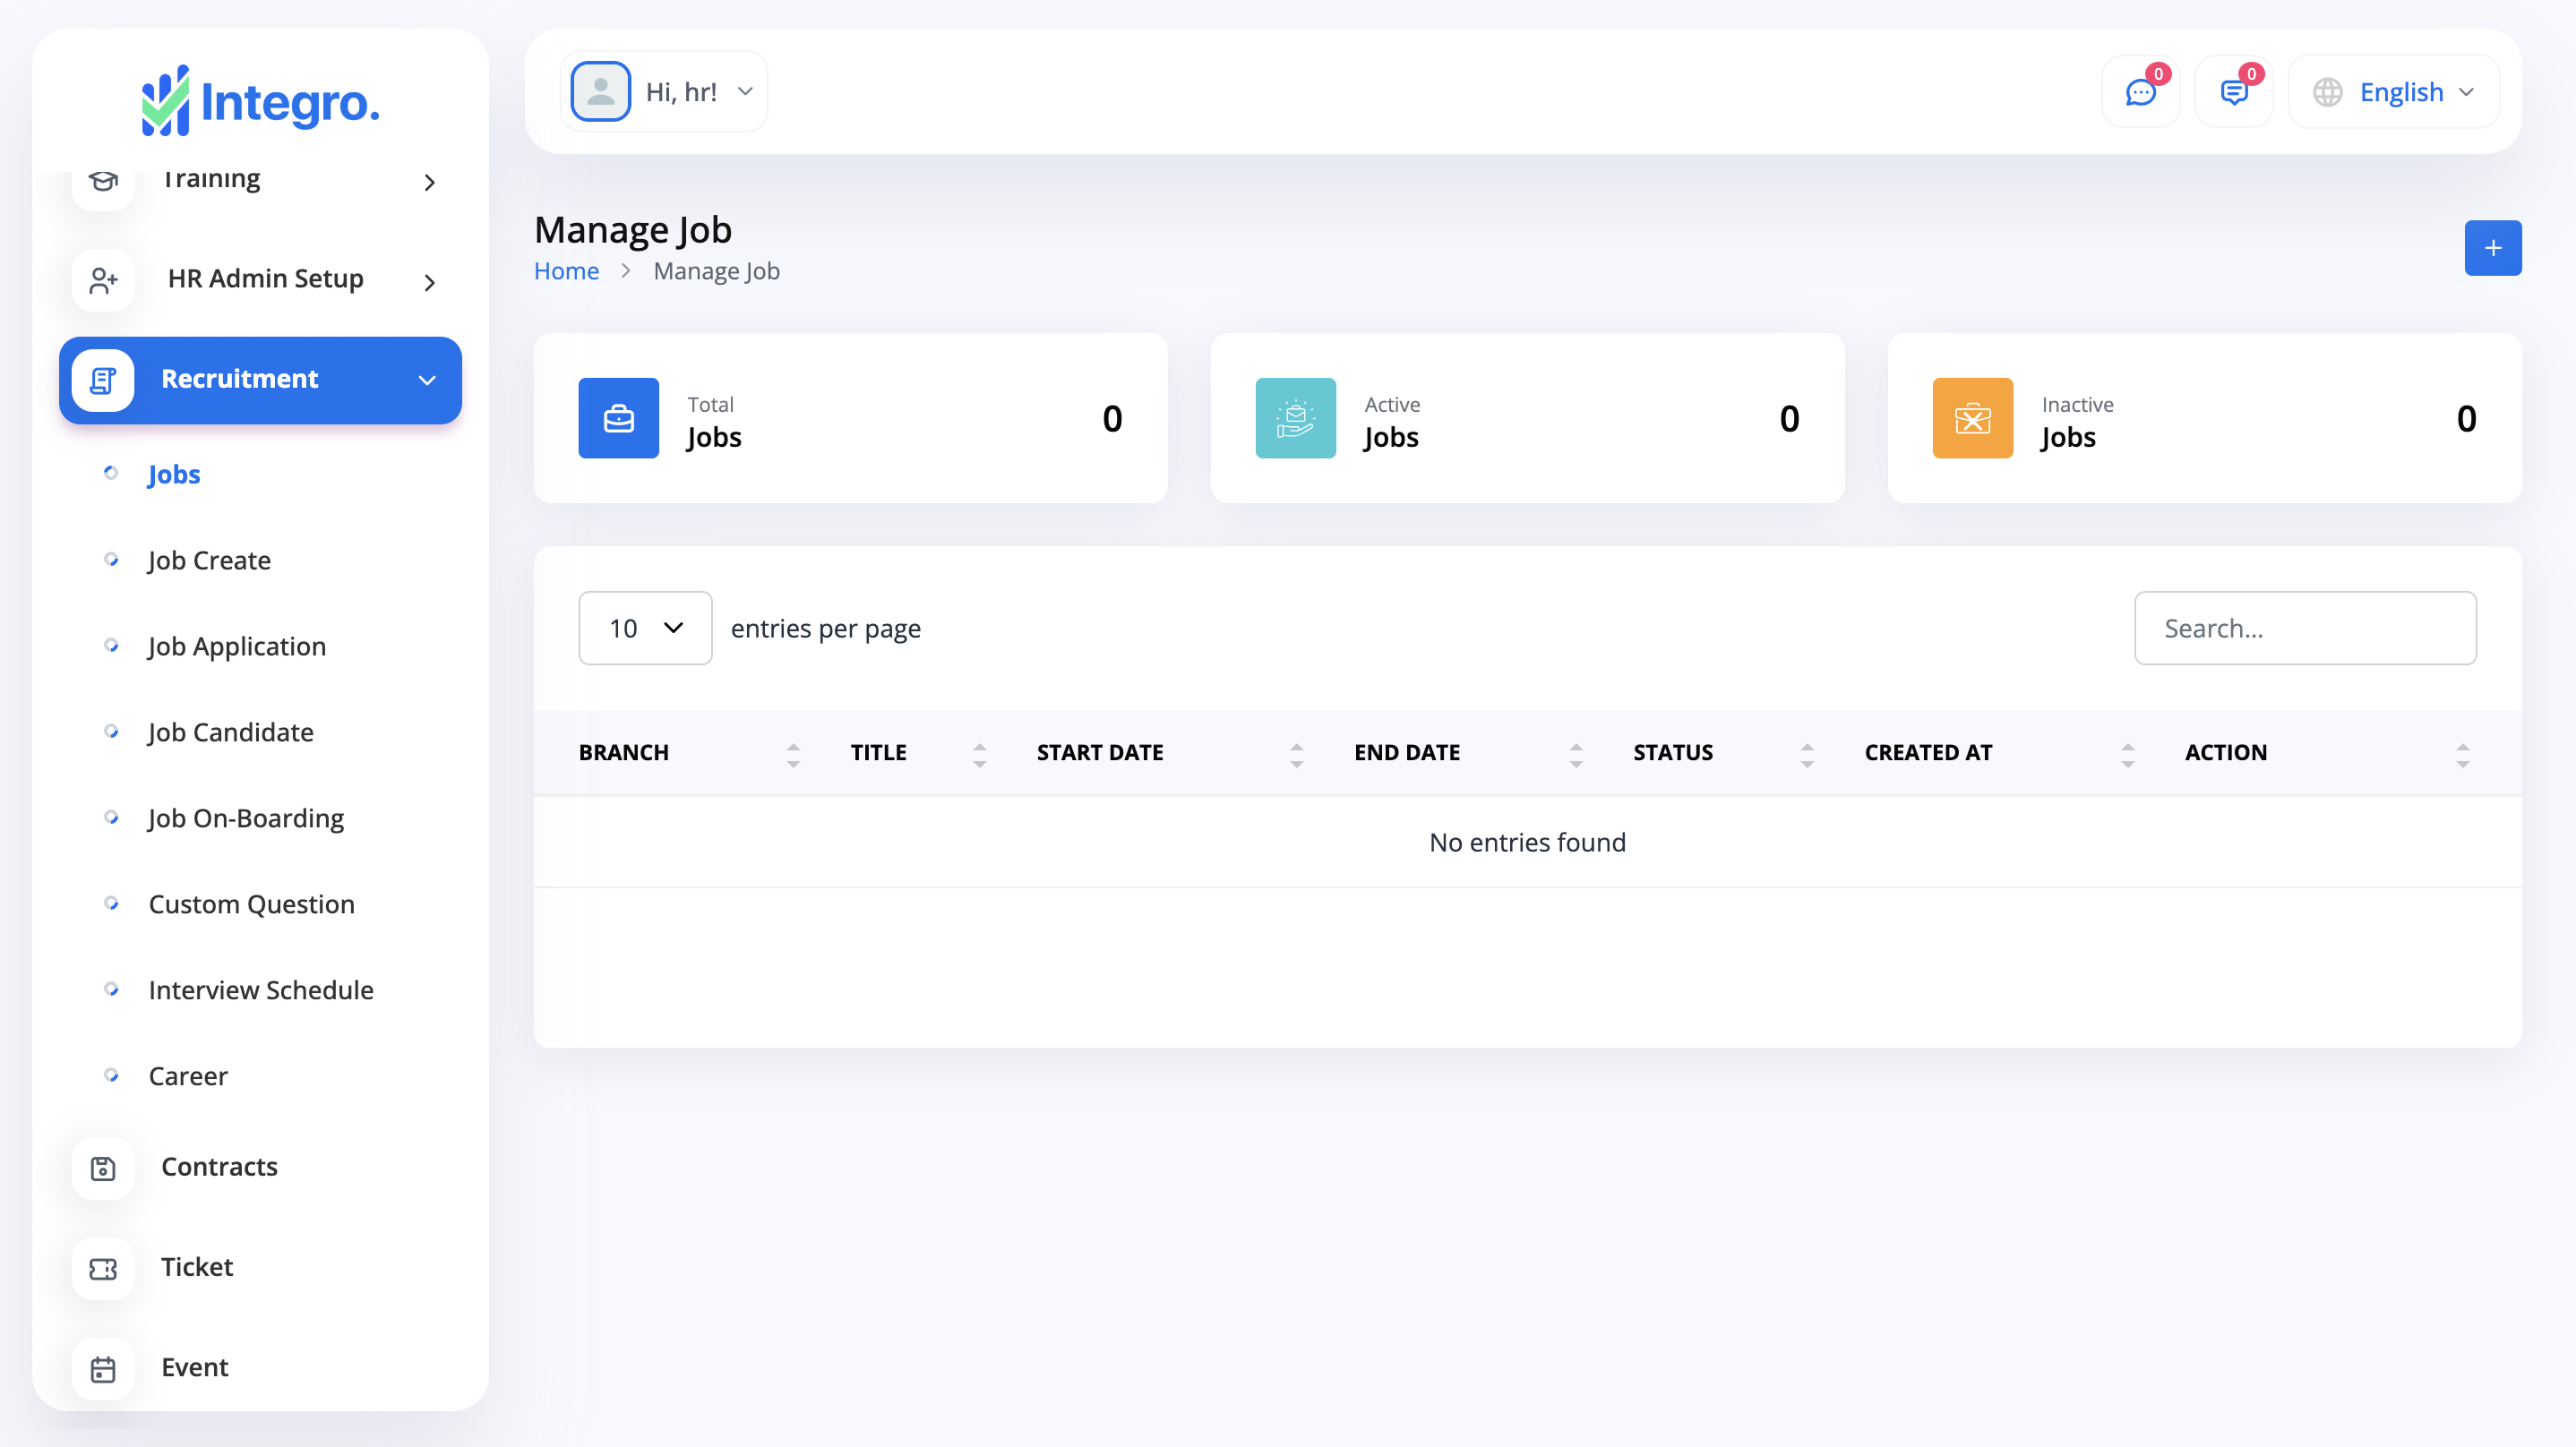
Task: Open the notifications comment icon
Action: (2233, 92)
